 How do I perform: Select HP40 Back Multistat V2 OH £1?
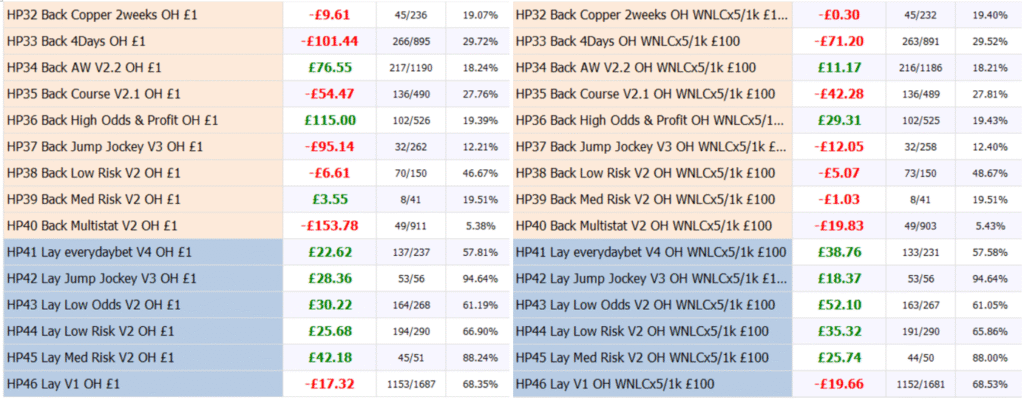[97, 225]
